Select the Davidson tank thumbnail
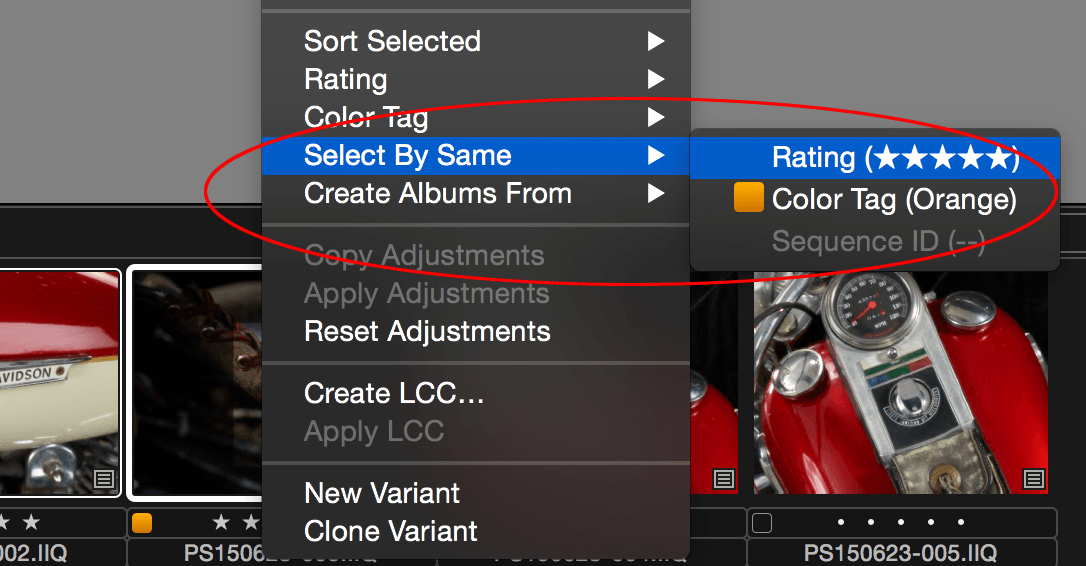 [x=60, y=382]
